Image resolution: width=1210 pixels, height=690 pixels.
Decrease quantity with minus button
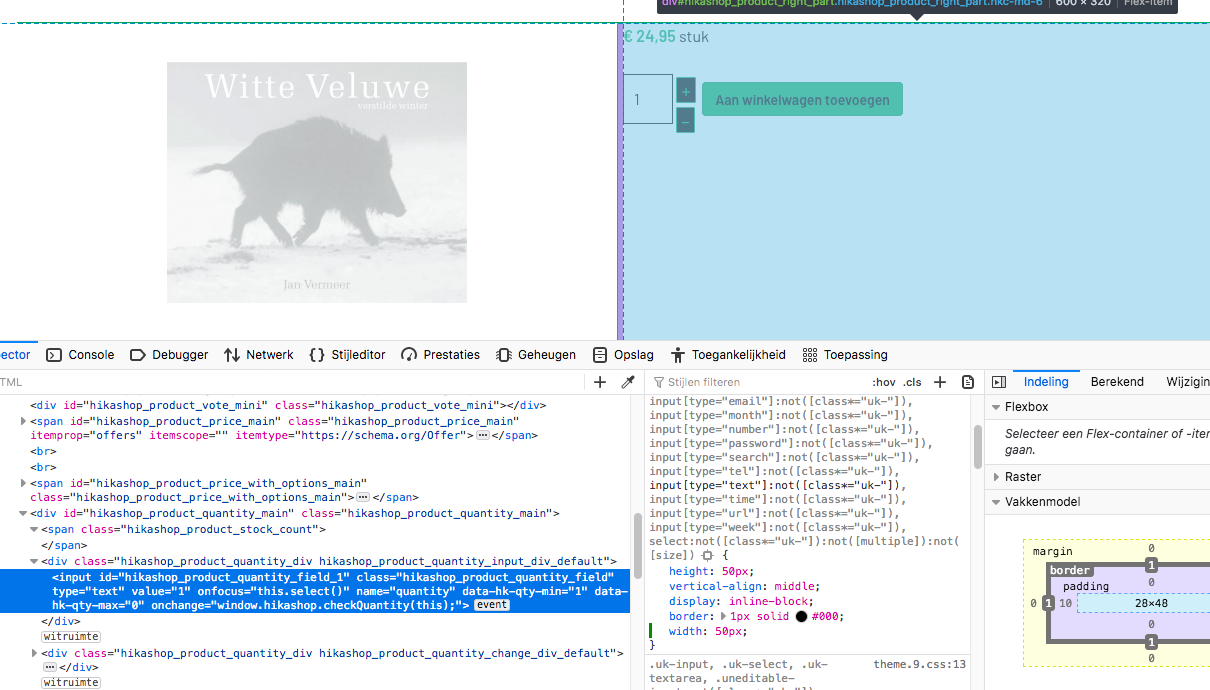coord(685,120)
